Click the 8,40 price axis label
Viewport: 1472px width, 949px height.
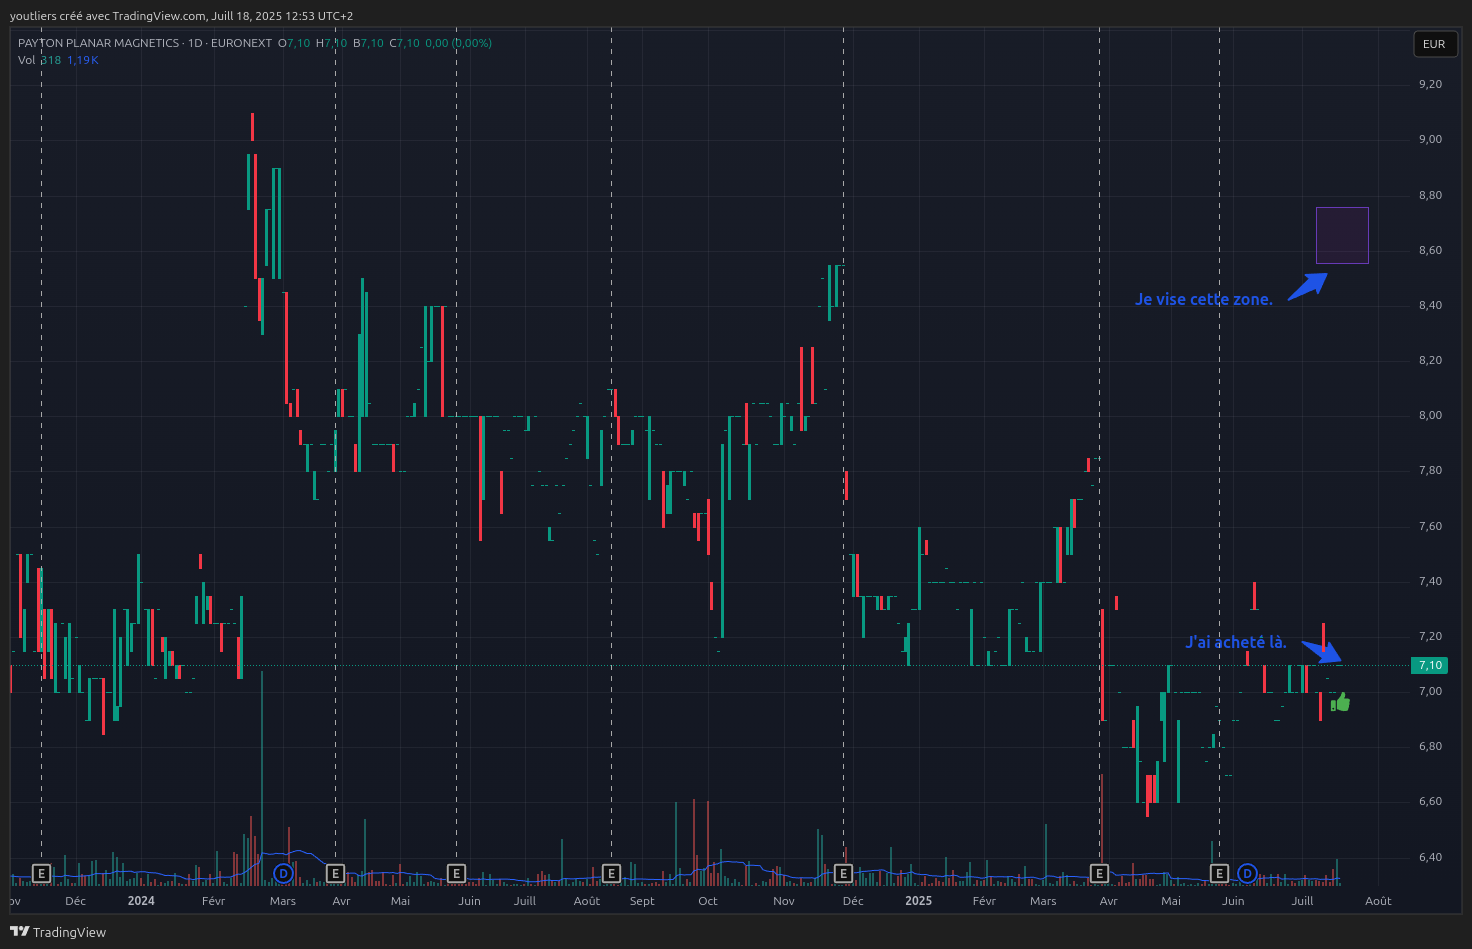1430,305
